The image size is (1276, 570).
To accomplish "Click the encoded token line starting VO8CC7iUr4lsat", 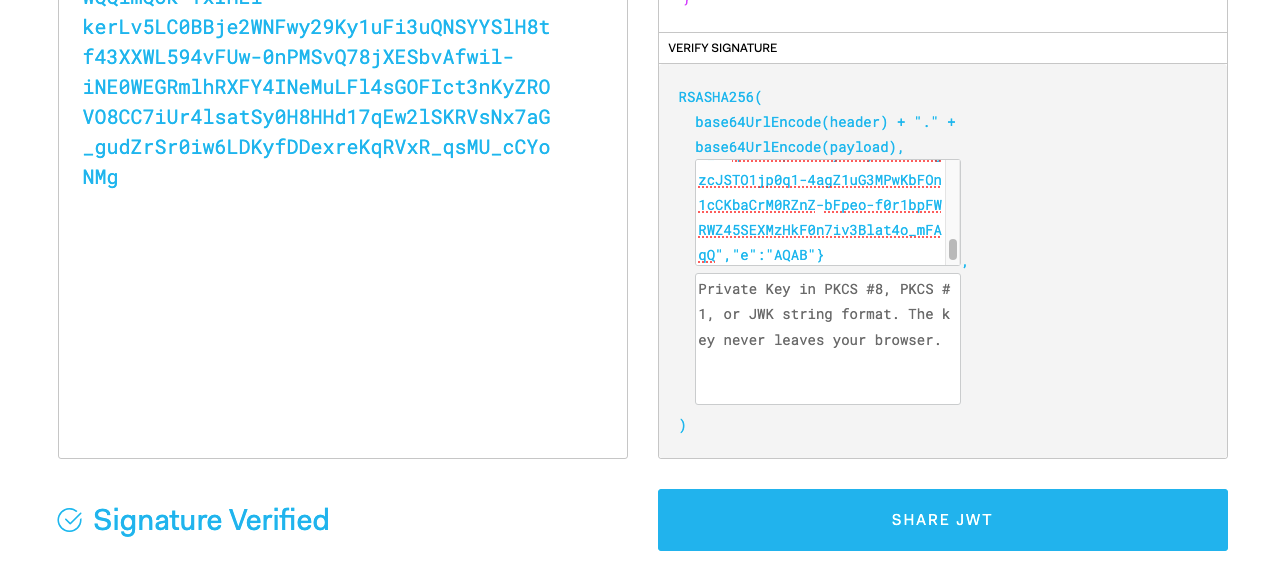I will 316,117.
